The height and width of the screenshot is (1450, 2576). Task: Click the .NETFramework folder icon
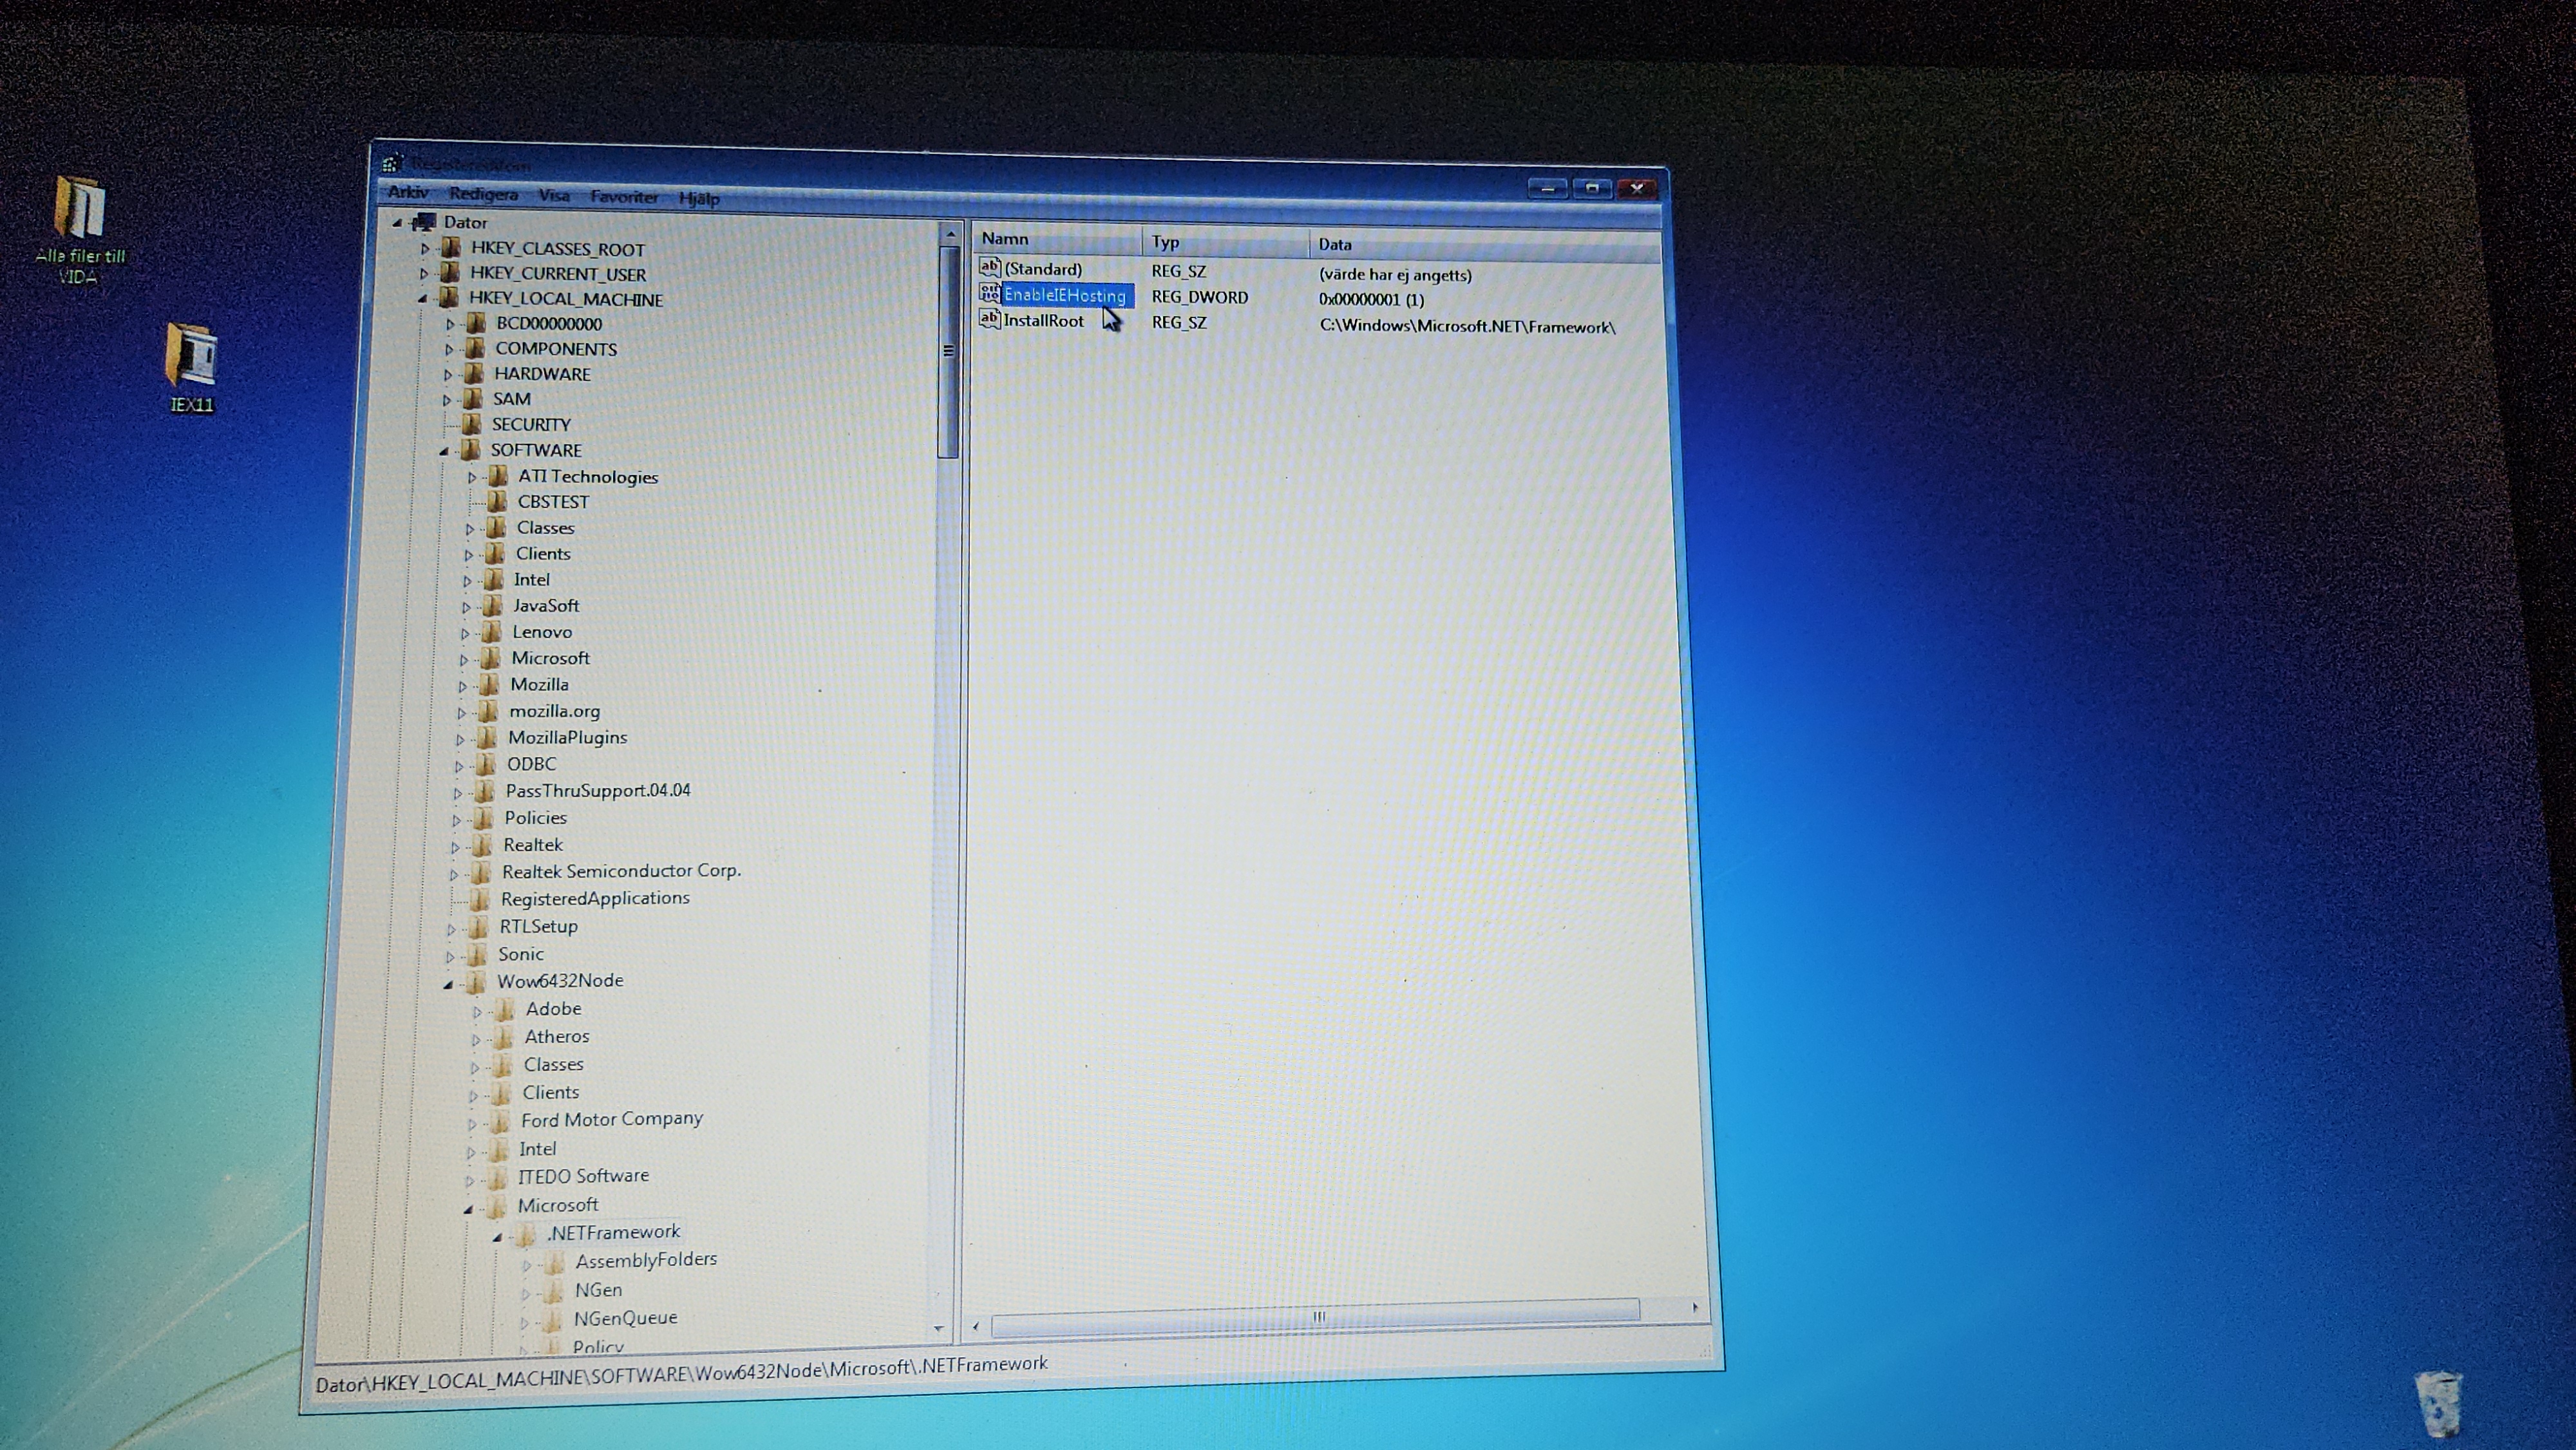point(526,1234)
